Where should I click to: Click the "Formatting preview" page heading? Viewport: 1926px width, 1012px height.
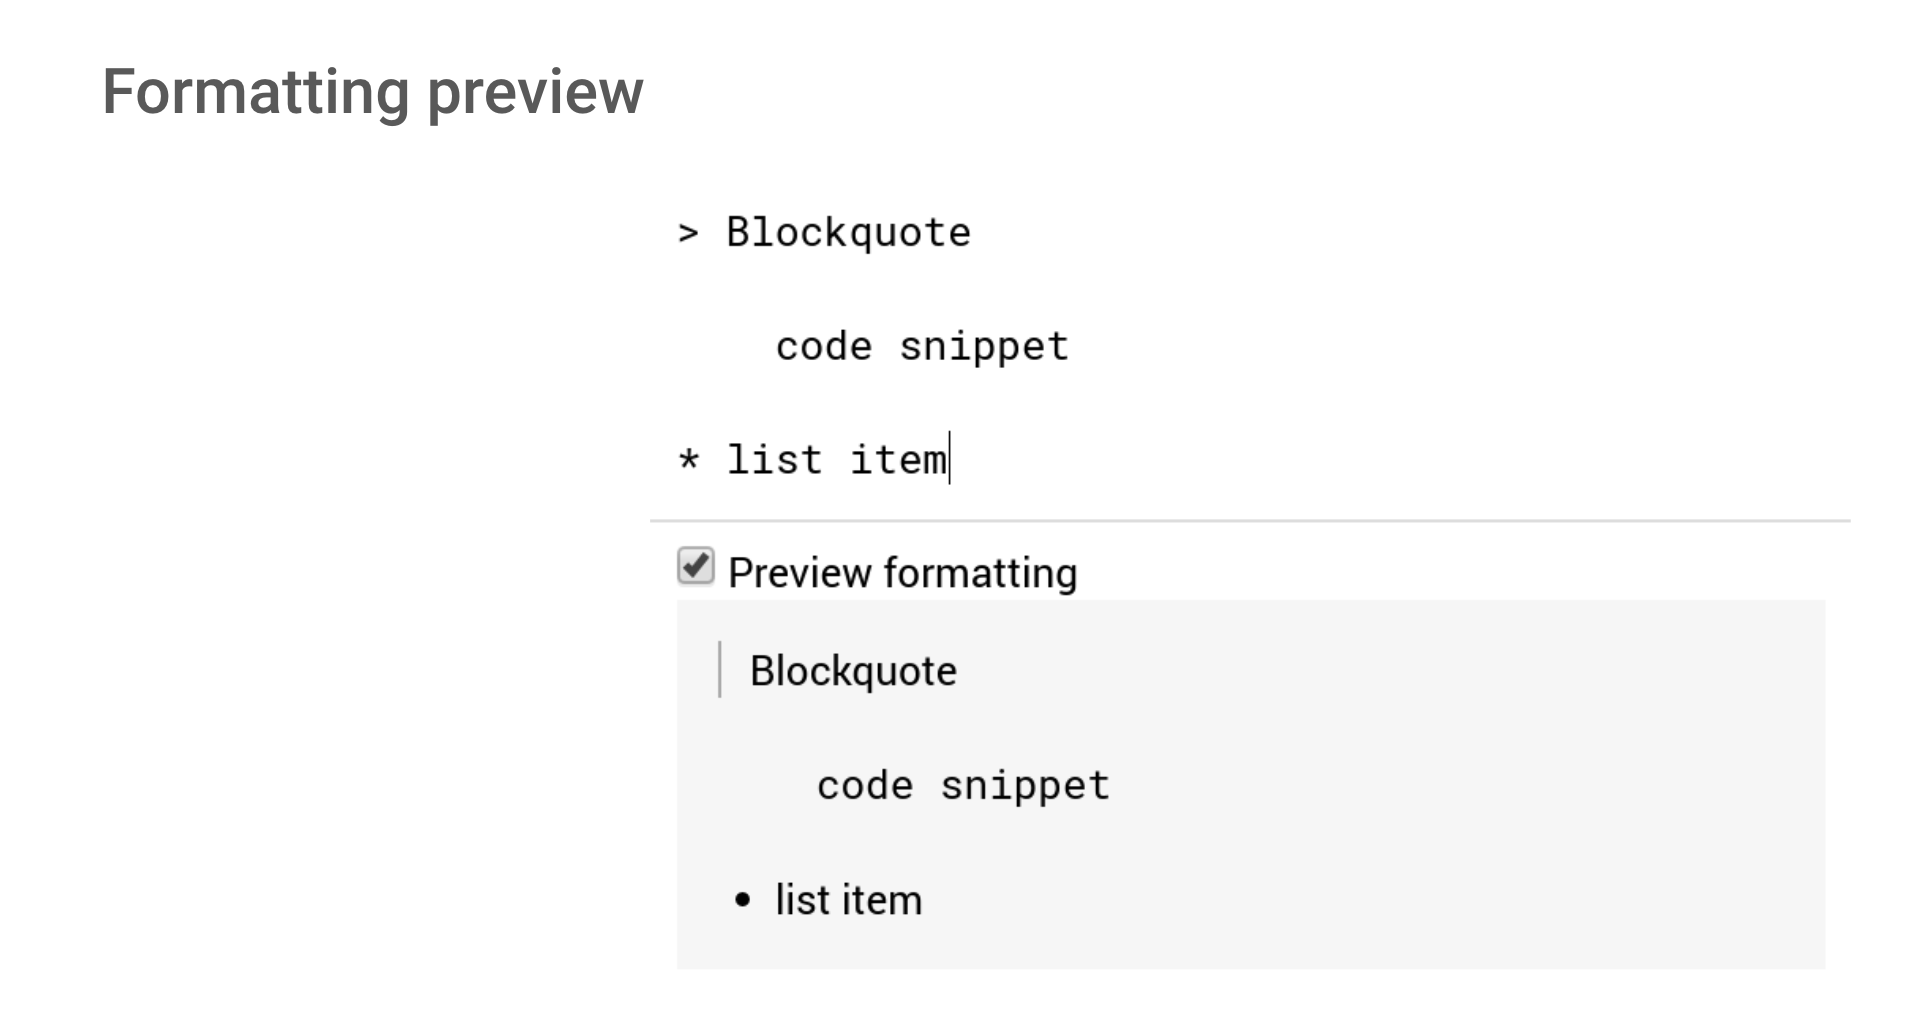point(372,92)
